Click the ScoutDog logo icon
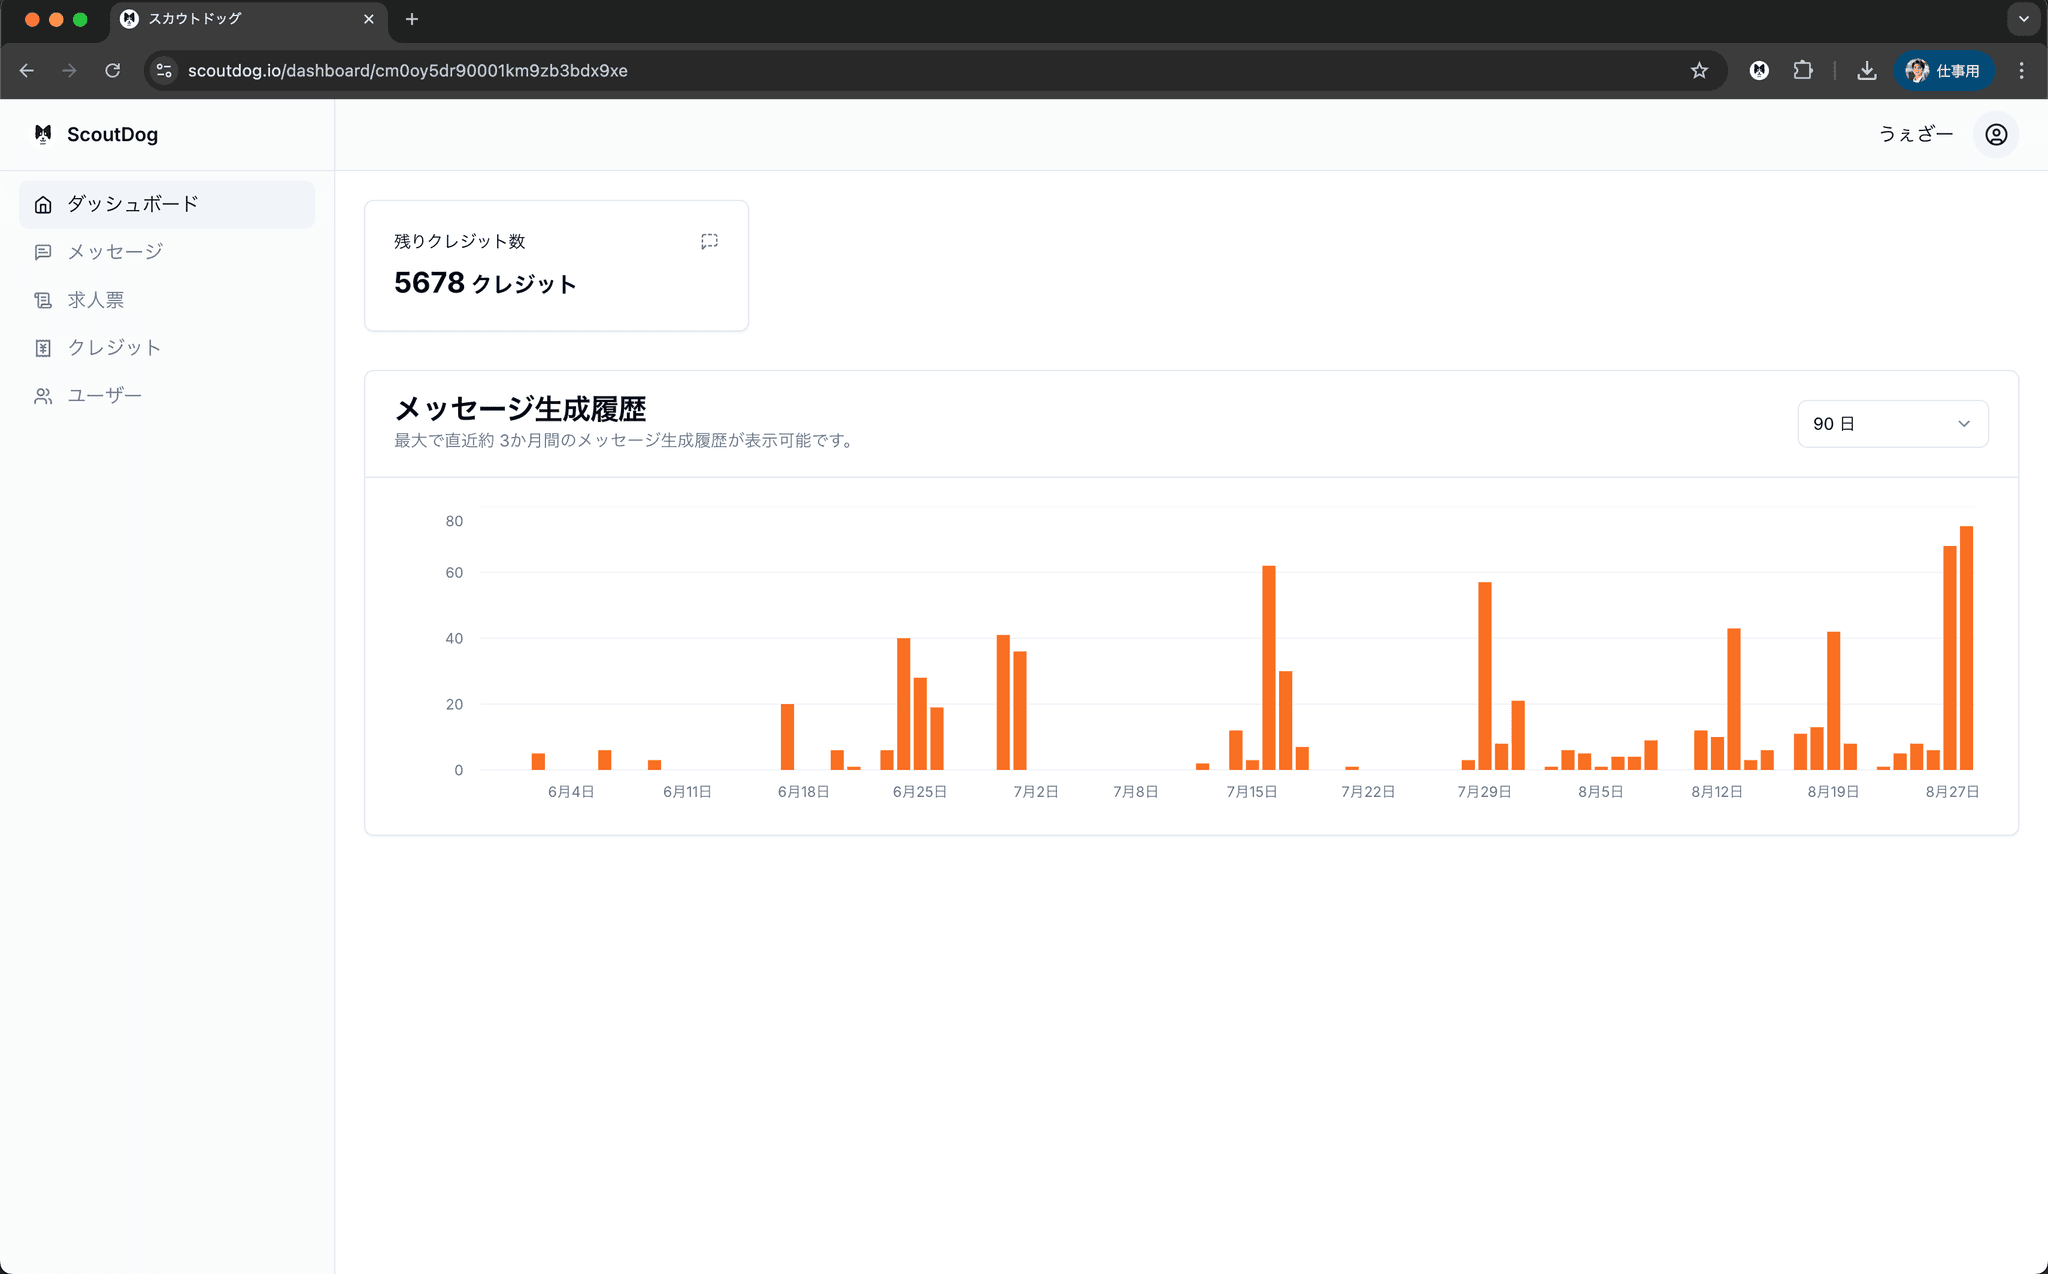Image resolution: width=2048 pixels, height=1274 pixels. [x=42, y=134]
